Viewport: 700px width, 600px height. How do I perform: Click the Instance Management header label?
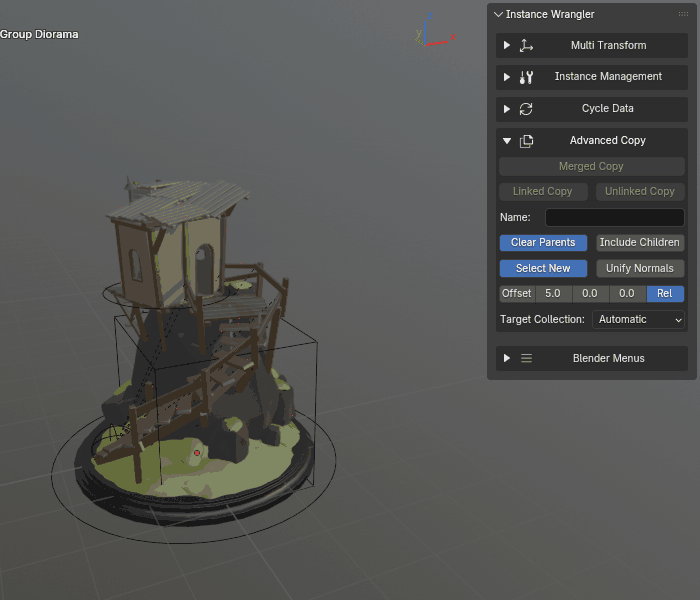pos(608,77)
